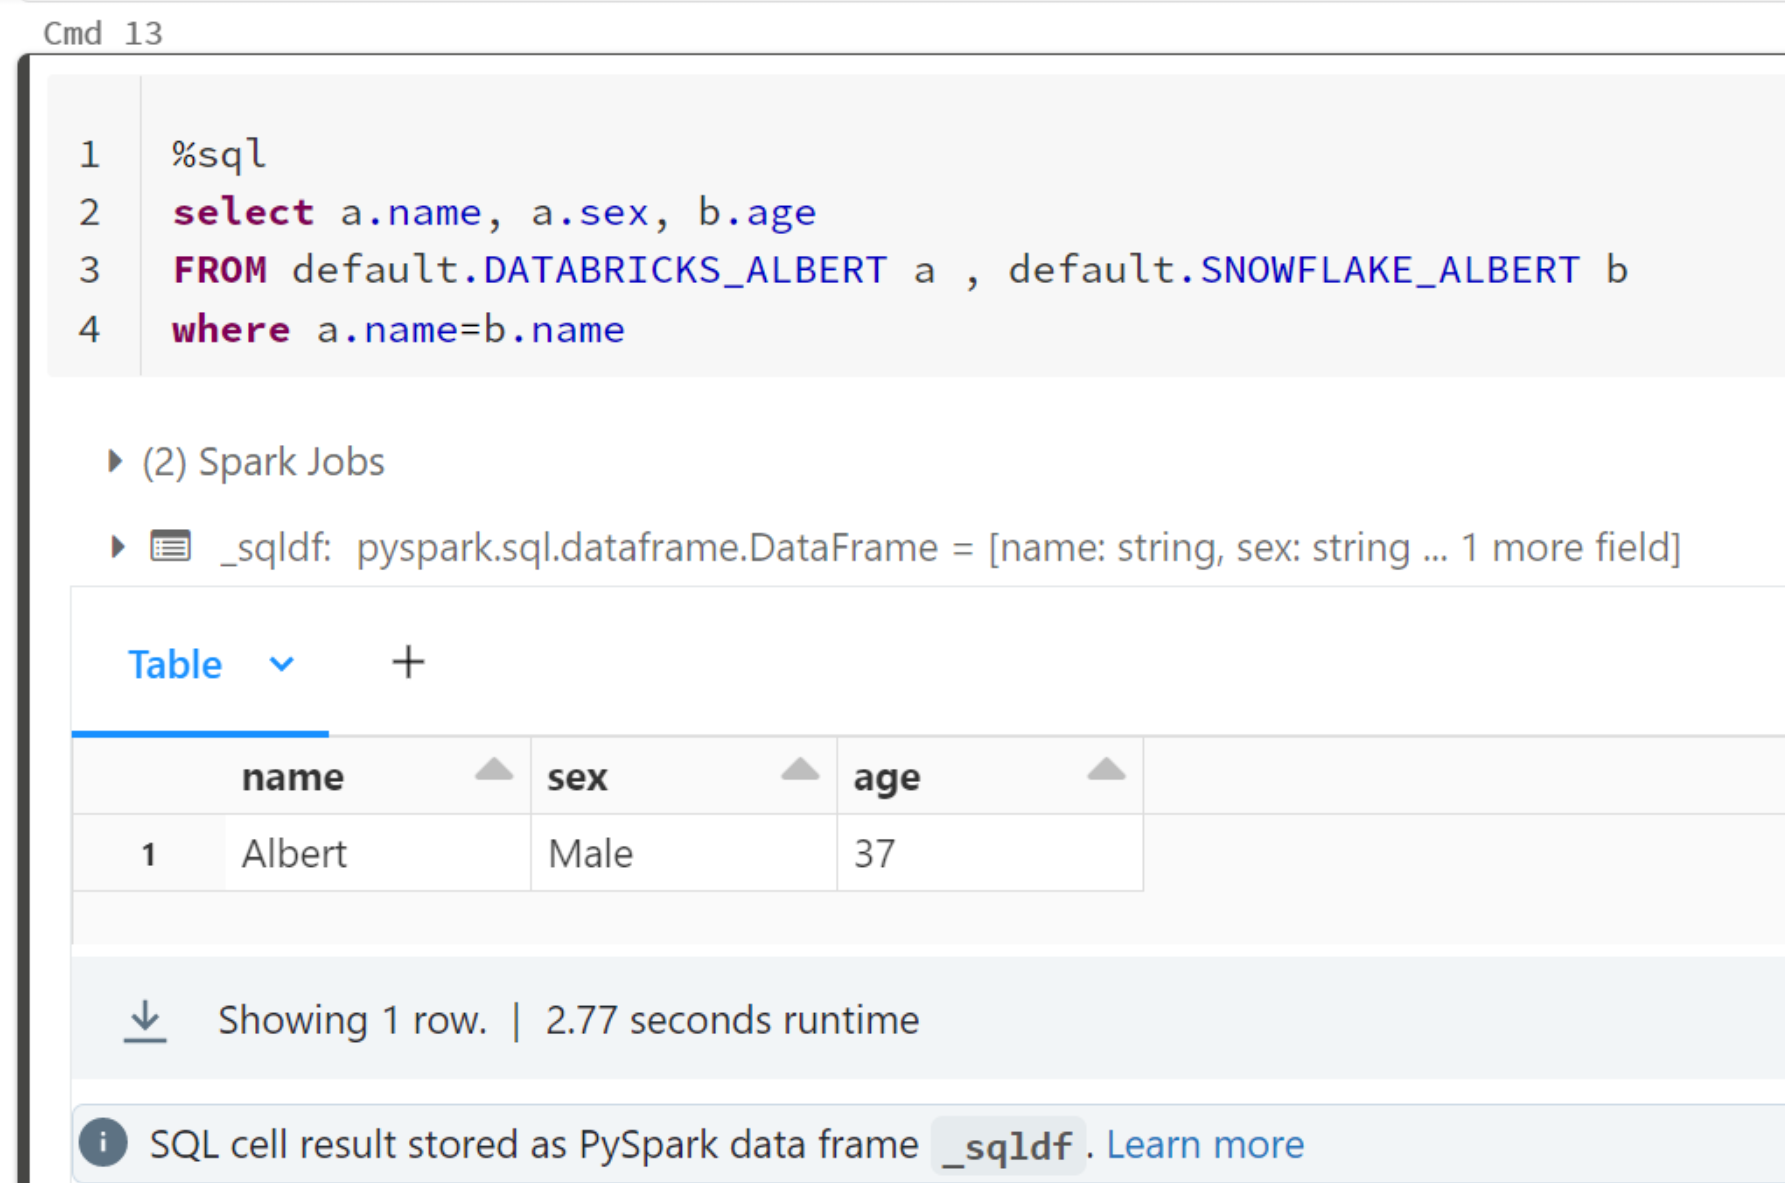Select the Albert cell in the table
The height and width of the screenshot is (1183, 1785).
click(x=293, y=853)
